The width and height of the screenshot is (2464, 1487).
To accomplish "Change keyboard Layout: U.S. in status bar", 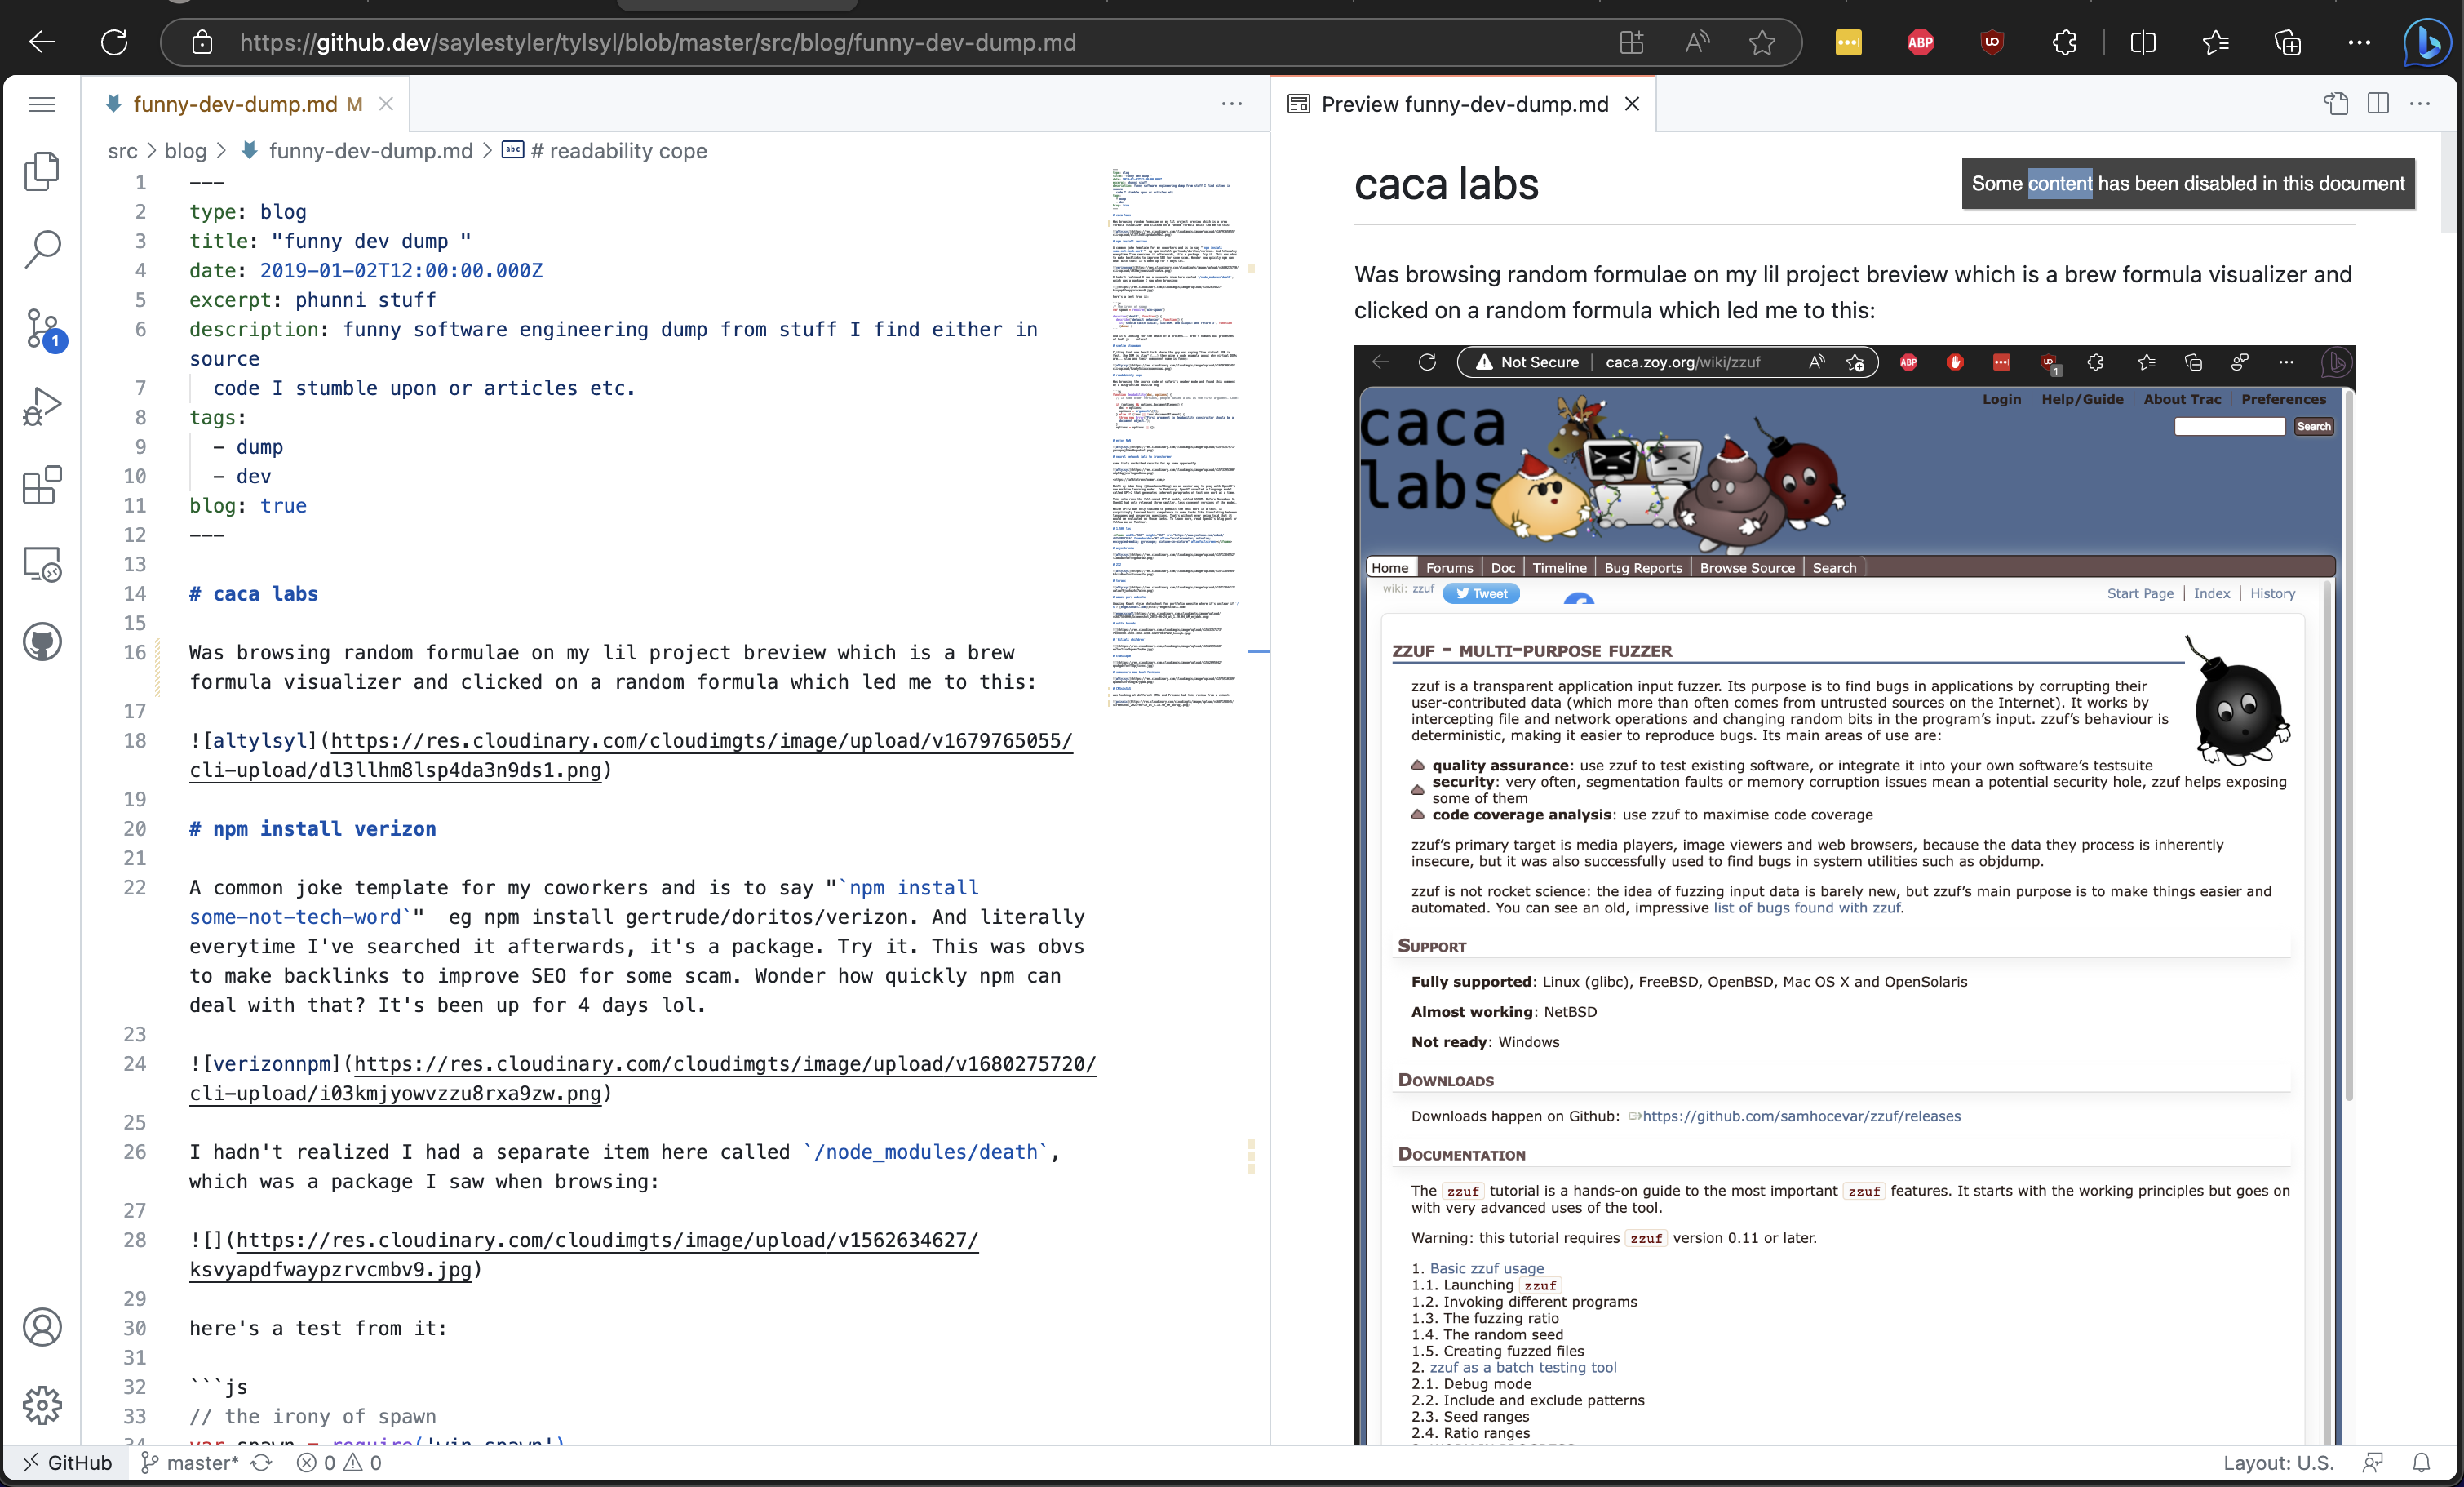I will pos(2277,1463).
